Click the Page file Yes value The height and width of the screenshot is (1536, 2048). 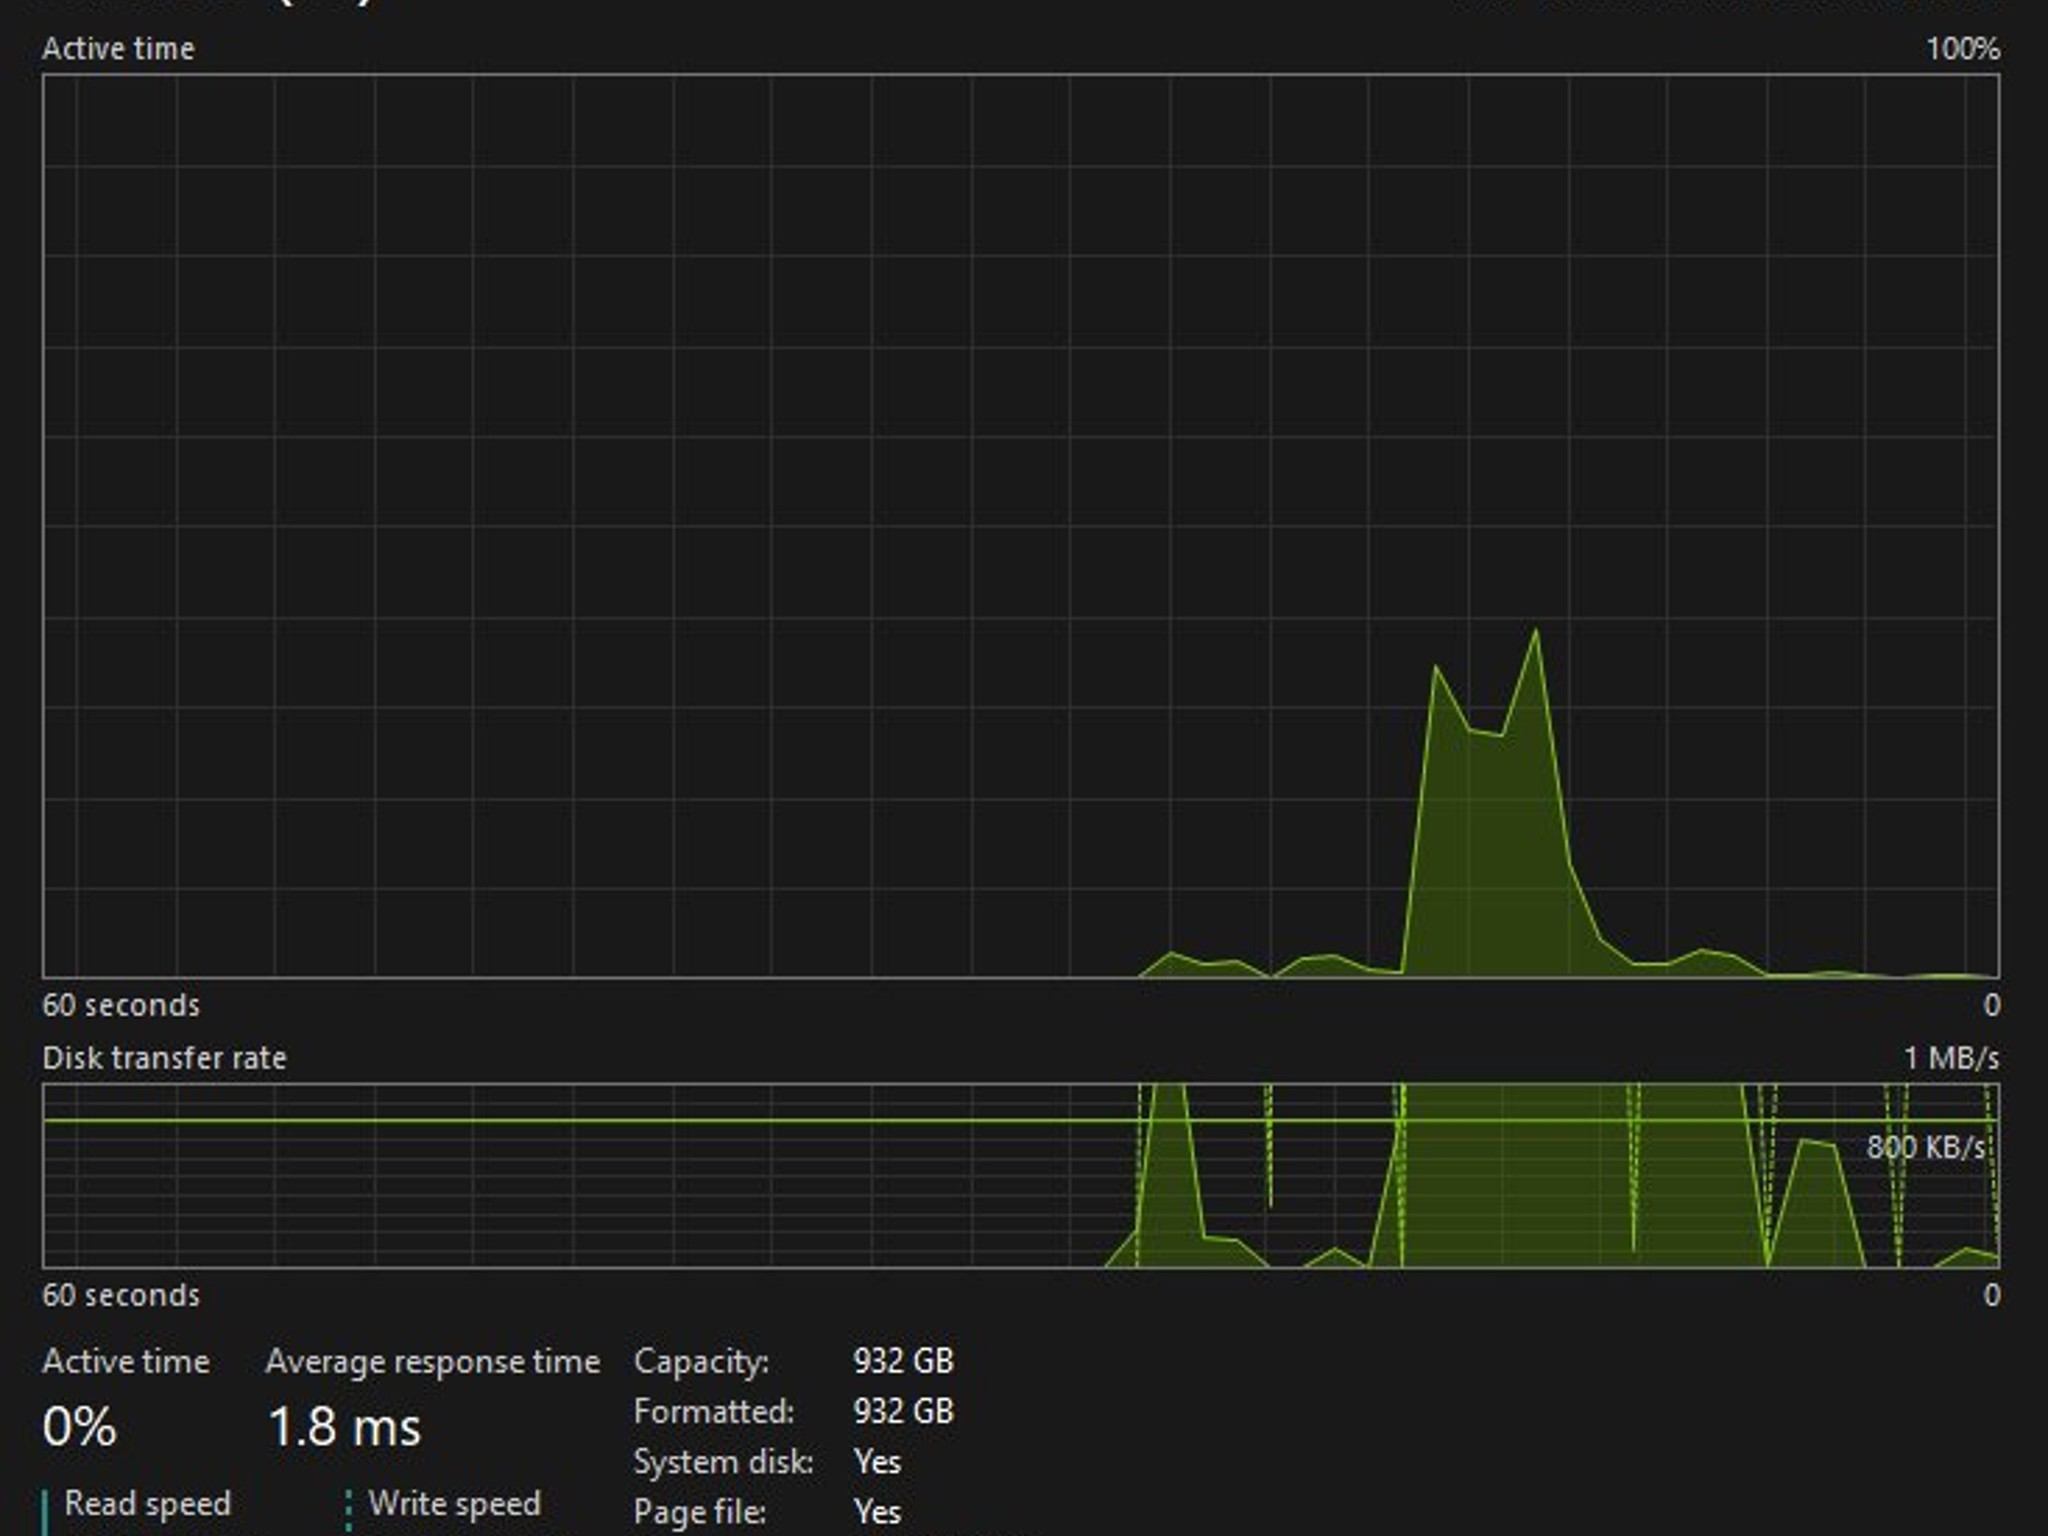pyautogui.click(x=877, y=1512)
